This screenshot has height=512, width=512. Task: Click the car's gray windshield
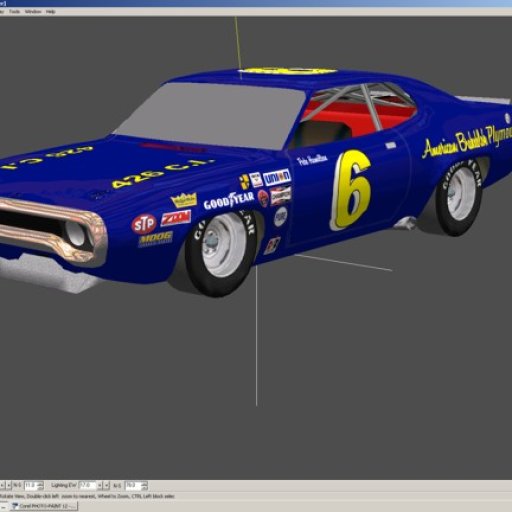tap(210, 114)
